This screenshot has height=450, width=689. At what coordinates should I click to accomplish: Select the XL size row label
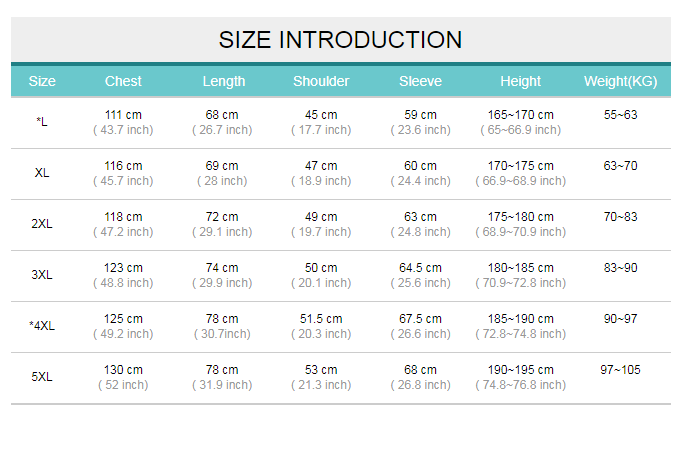coord(42,173)
